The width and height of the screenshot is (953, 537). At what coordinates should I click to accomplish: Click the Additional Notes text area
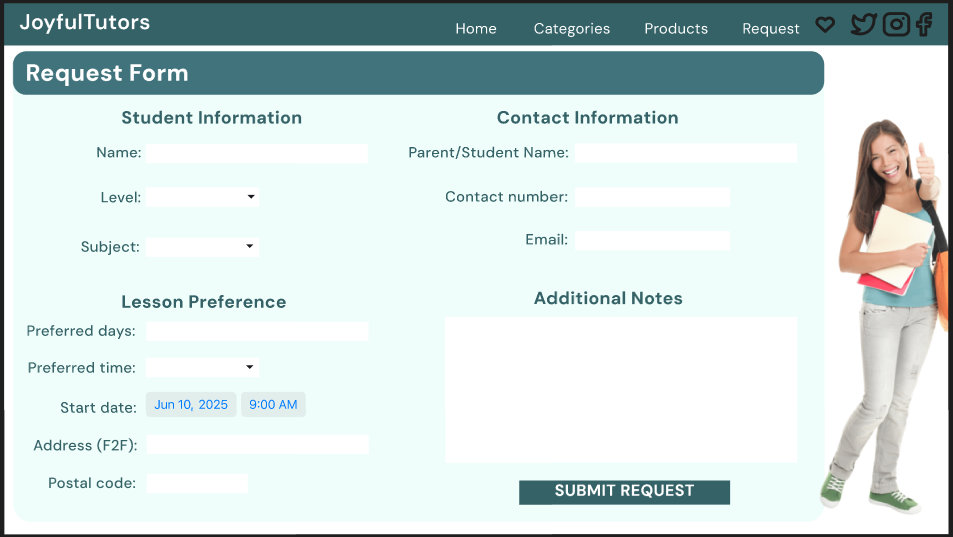click(x=621, y=390)
